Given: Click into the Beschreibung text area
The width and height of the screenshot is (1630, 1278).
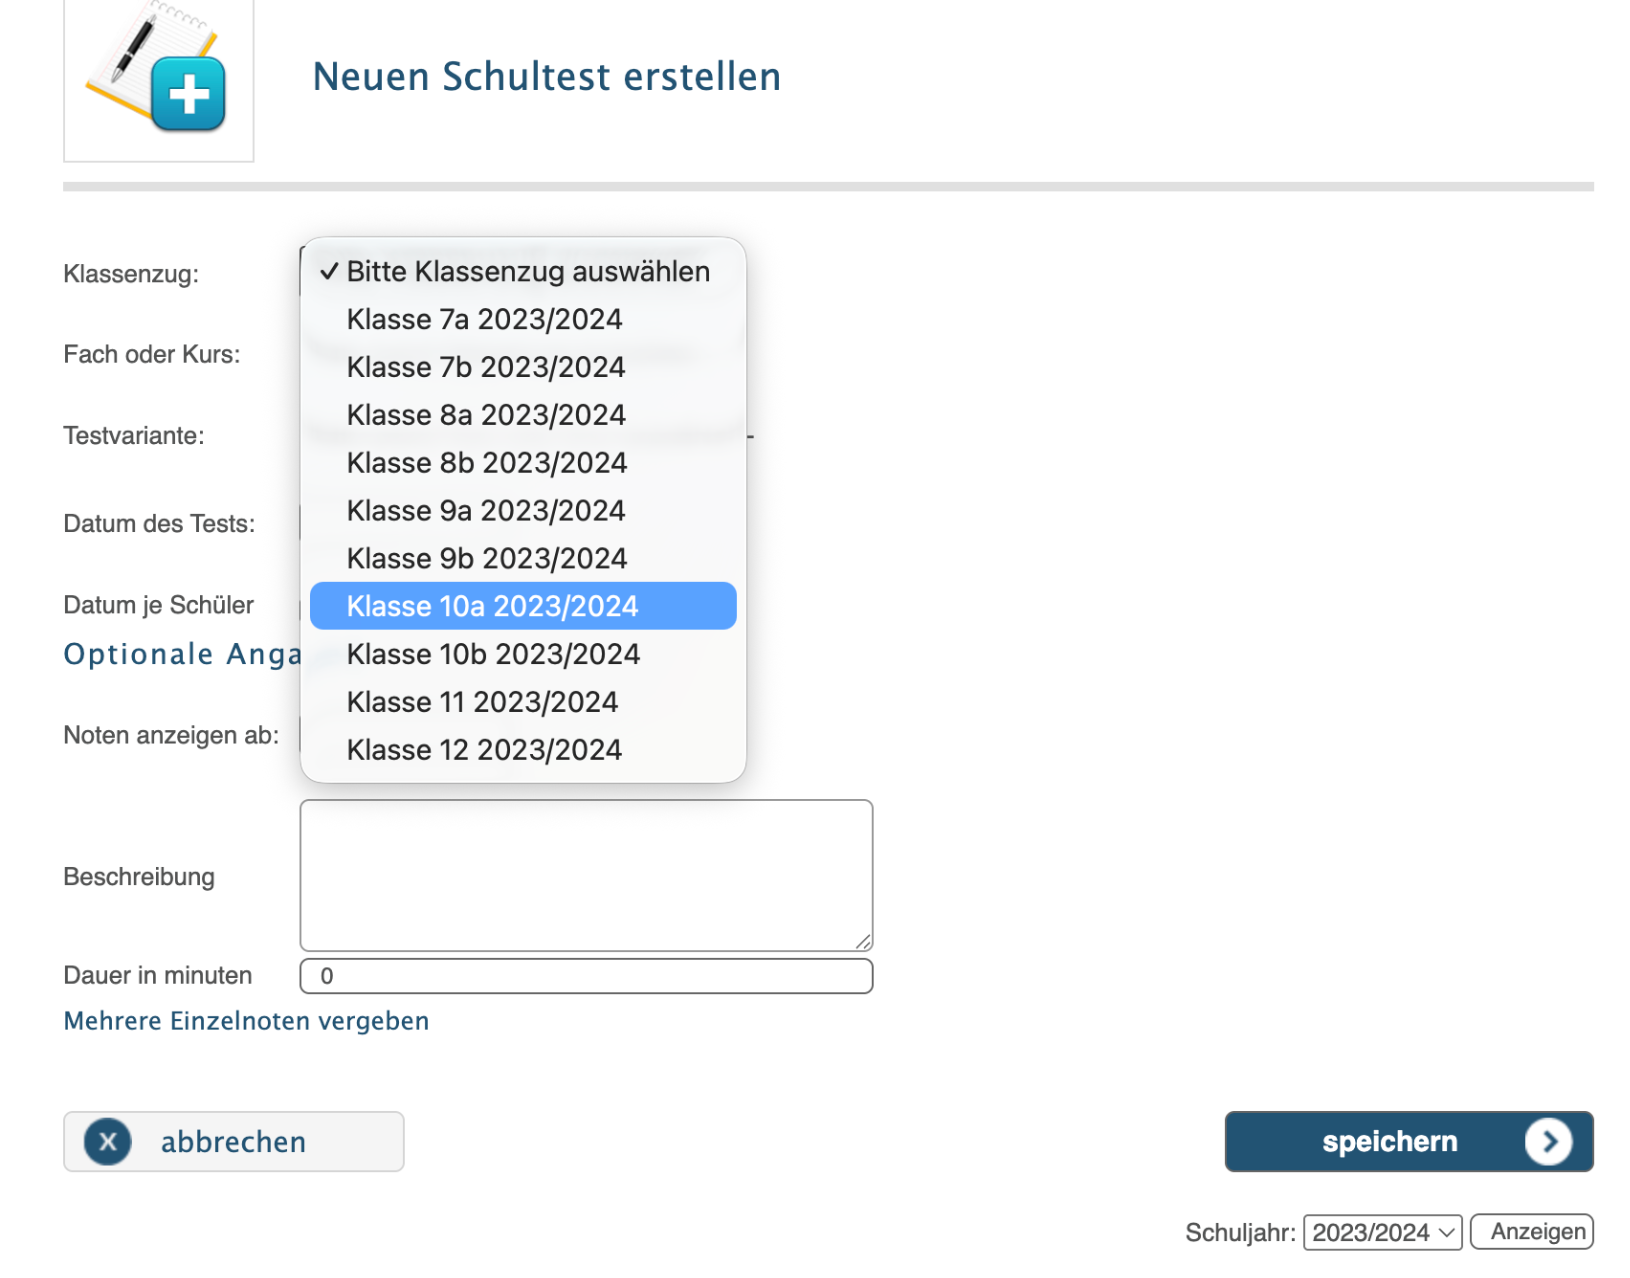Looking at the screenshot, I should click(x=585, y=874).
